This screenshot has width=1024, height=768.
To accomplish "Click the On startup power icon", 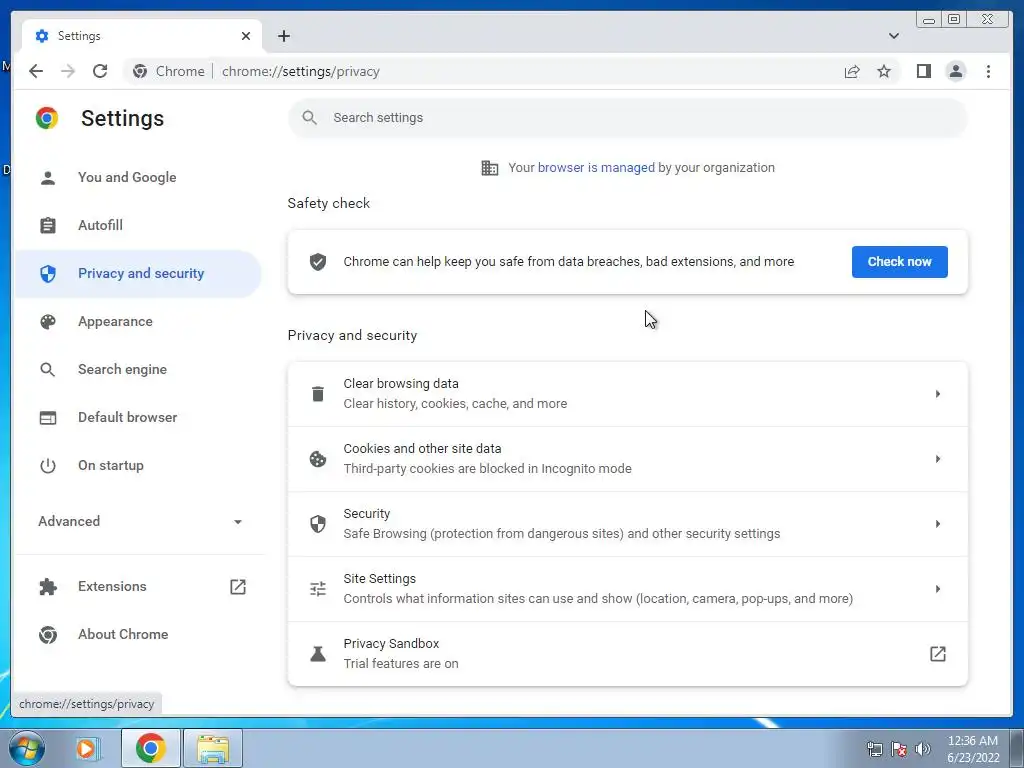I will [x=48, y=466].
